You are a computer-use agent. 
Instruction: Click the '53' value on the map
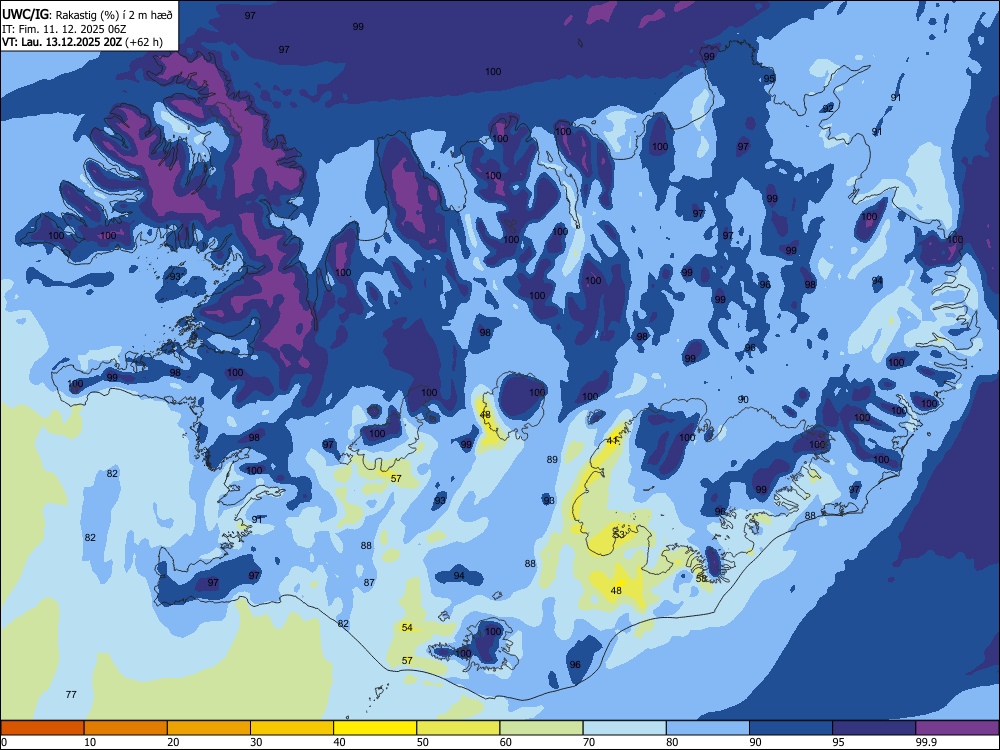pyautogui.click(x=619, y=535)
